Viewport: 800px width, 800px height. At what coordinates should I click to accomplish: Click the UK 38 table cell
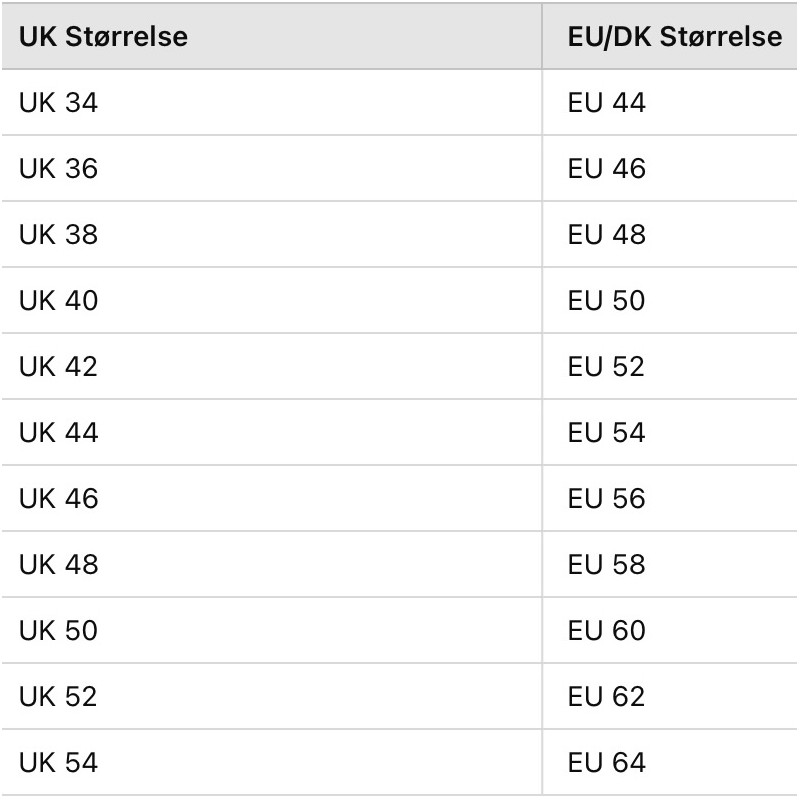click(272, 234)
